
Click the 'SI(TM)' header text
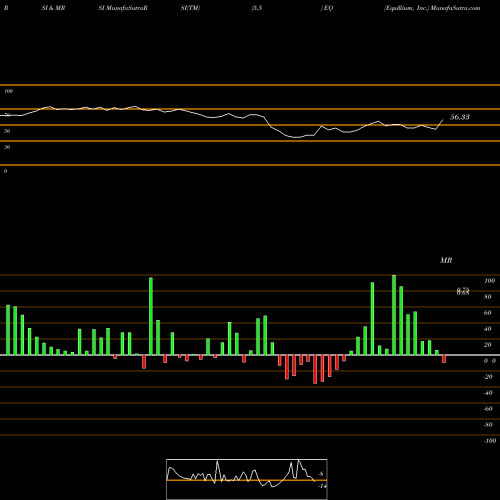click(190, 8)
